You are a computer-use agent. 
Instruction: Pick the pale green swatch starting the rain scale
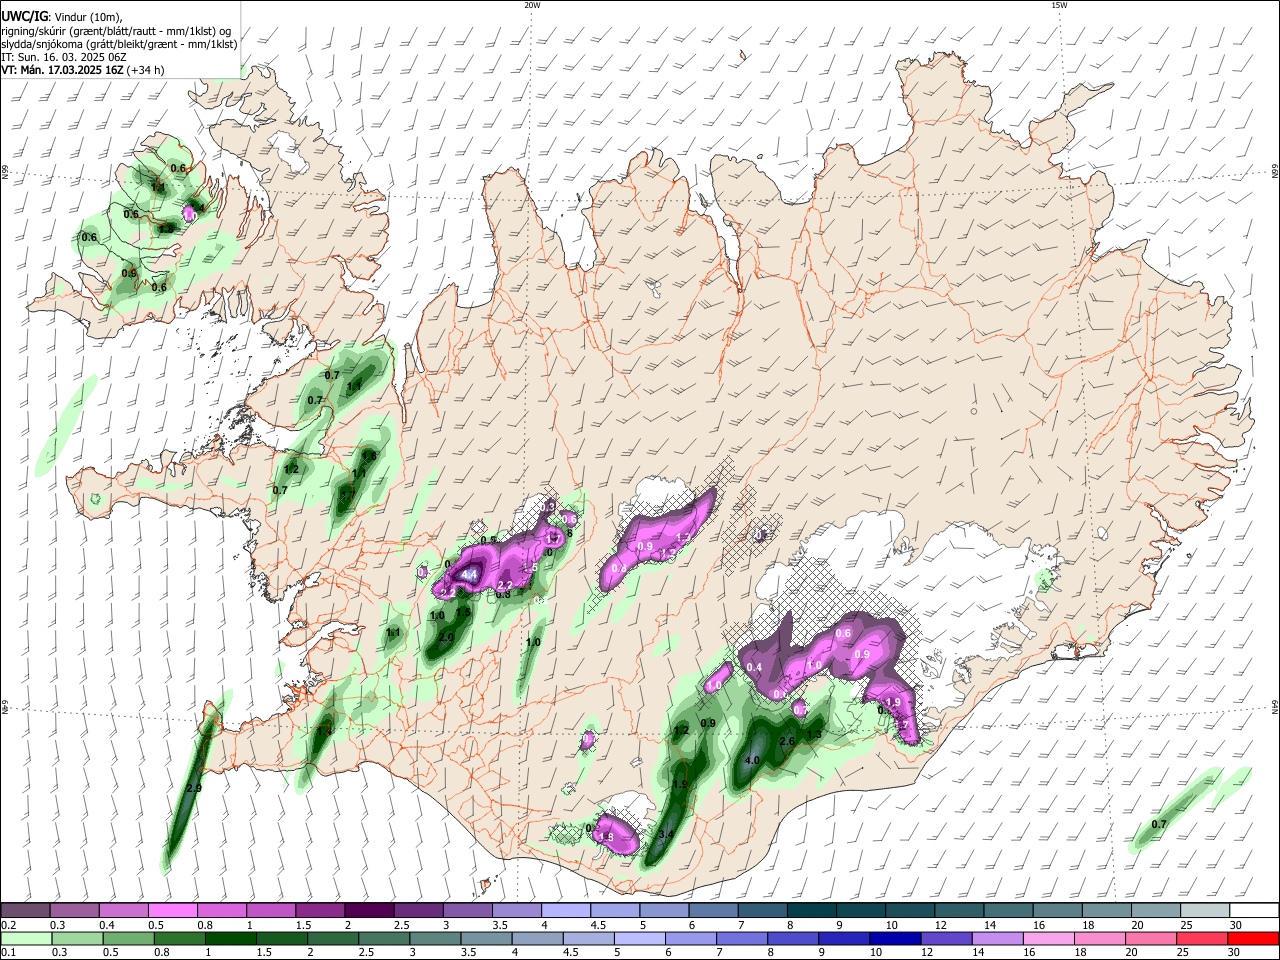25,938
